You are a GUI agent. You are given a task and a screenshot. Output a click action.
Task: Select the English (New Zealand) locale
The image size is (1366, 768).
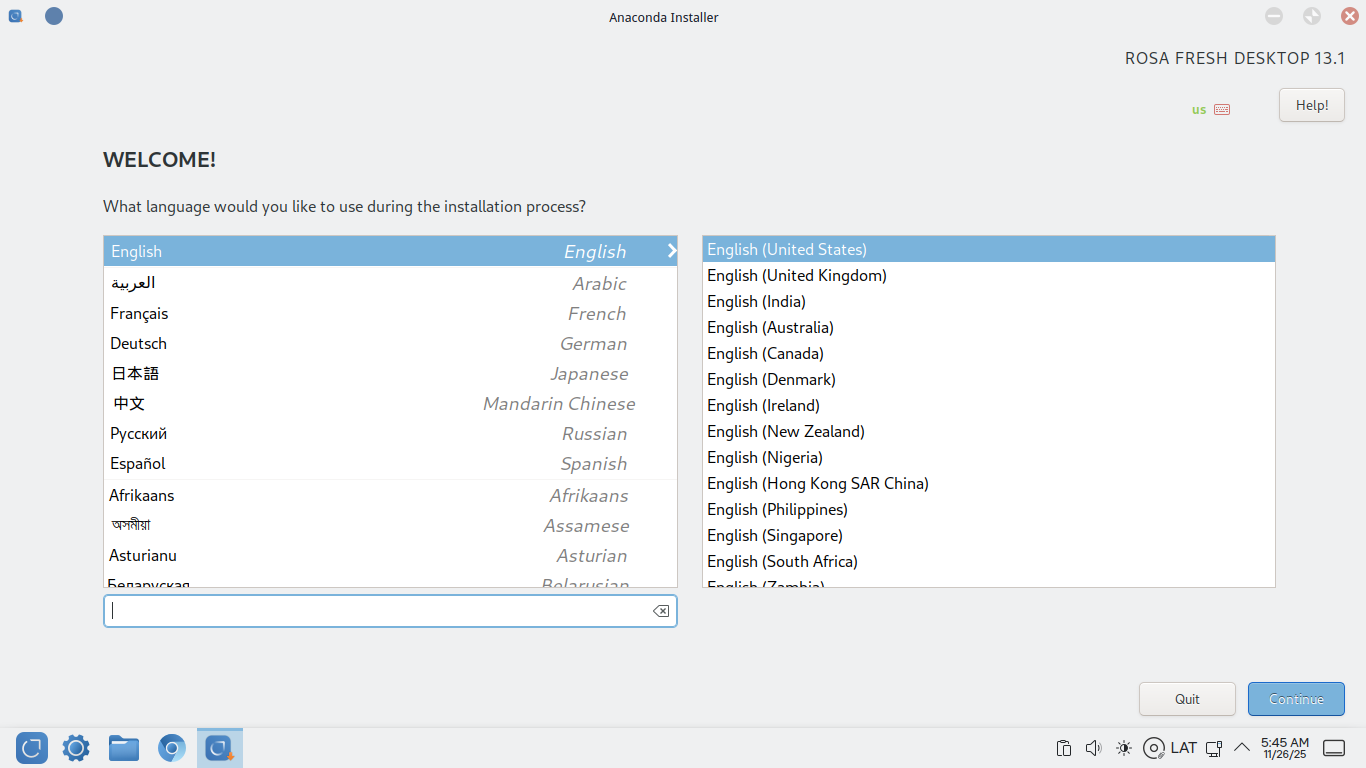pyautogui.click(x=989, y=431)
